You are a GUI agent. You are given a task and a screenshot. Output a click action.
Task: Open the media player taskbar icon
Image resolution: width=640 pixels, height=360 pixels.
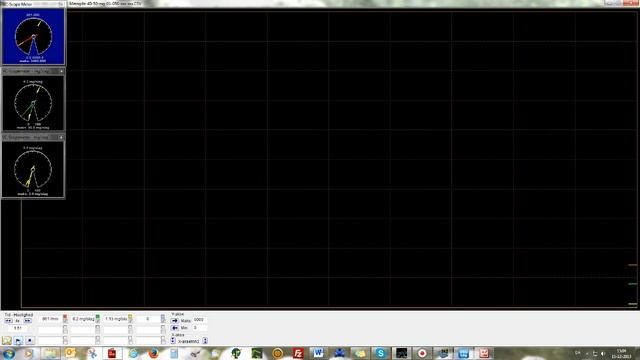pos(29,353)
